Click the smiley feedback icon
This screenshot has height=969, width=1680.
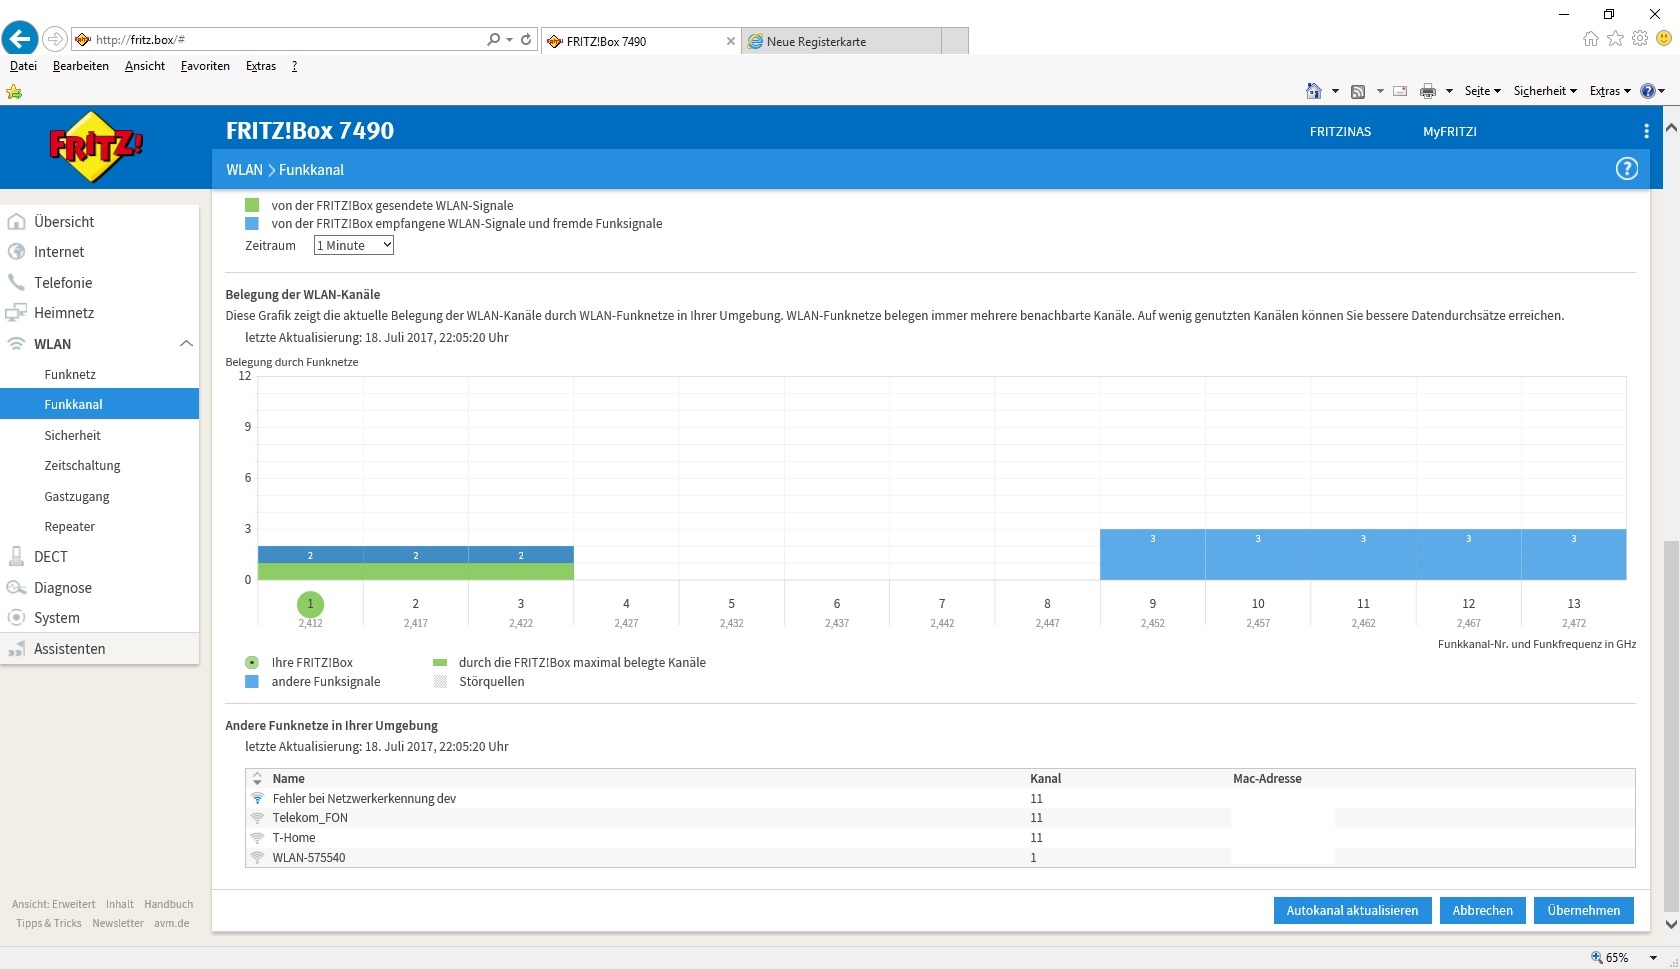point(1664,38)
